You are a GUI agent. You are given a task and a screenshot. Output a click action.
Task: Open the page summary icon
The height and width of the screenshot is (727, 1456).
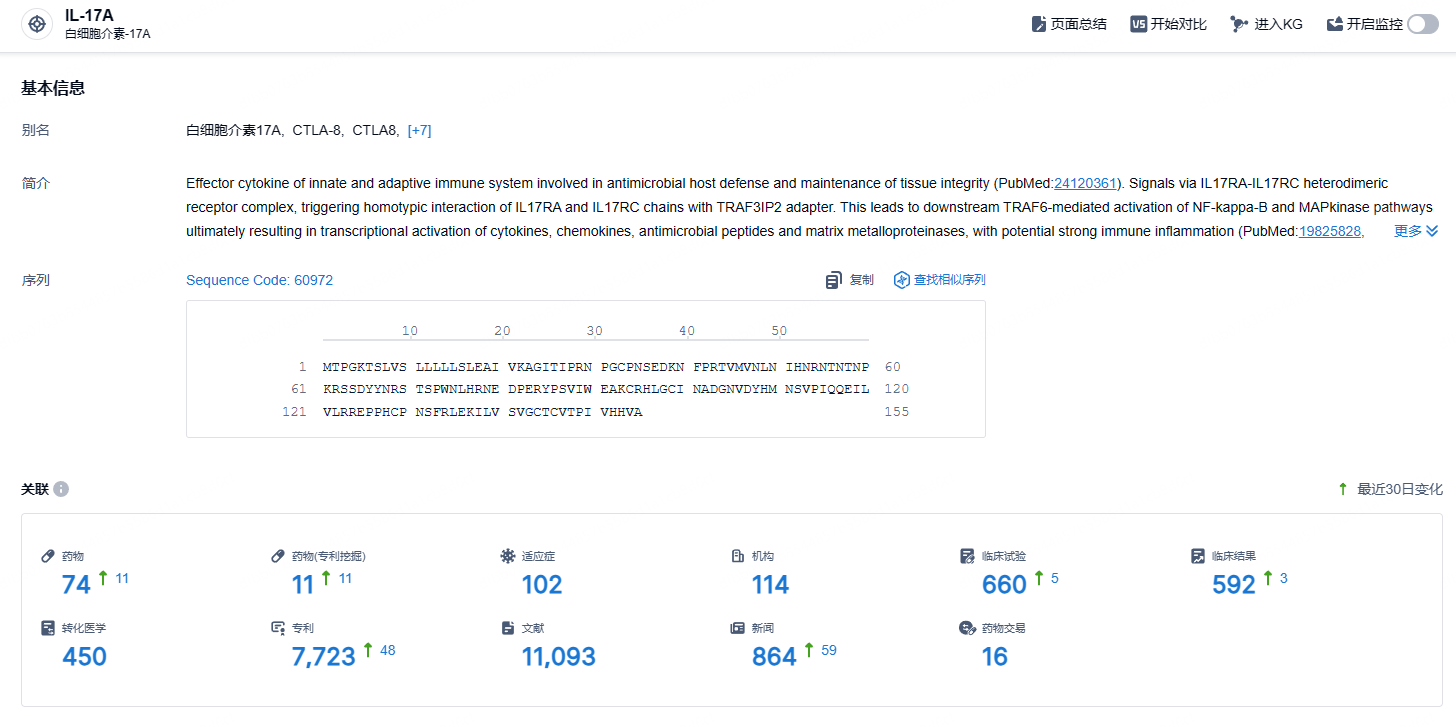click(1039, 24)
